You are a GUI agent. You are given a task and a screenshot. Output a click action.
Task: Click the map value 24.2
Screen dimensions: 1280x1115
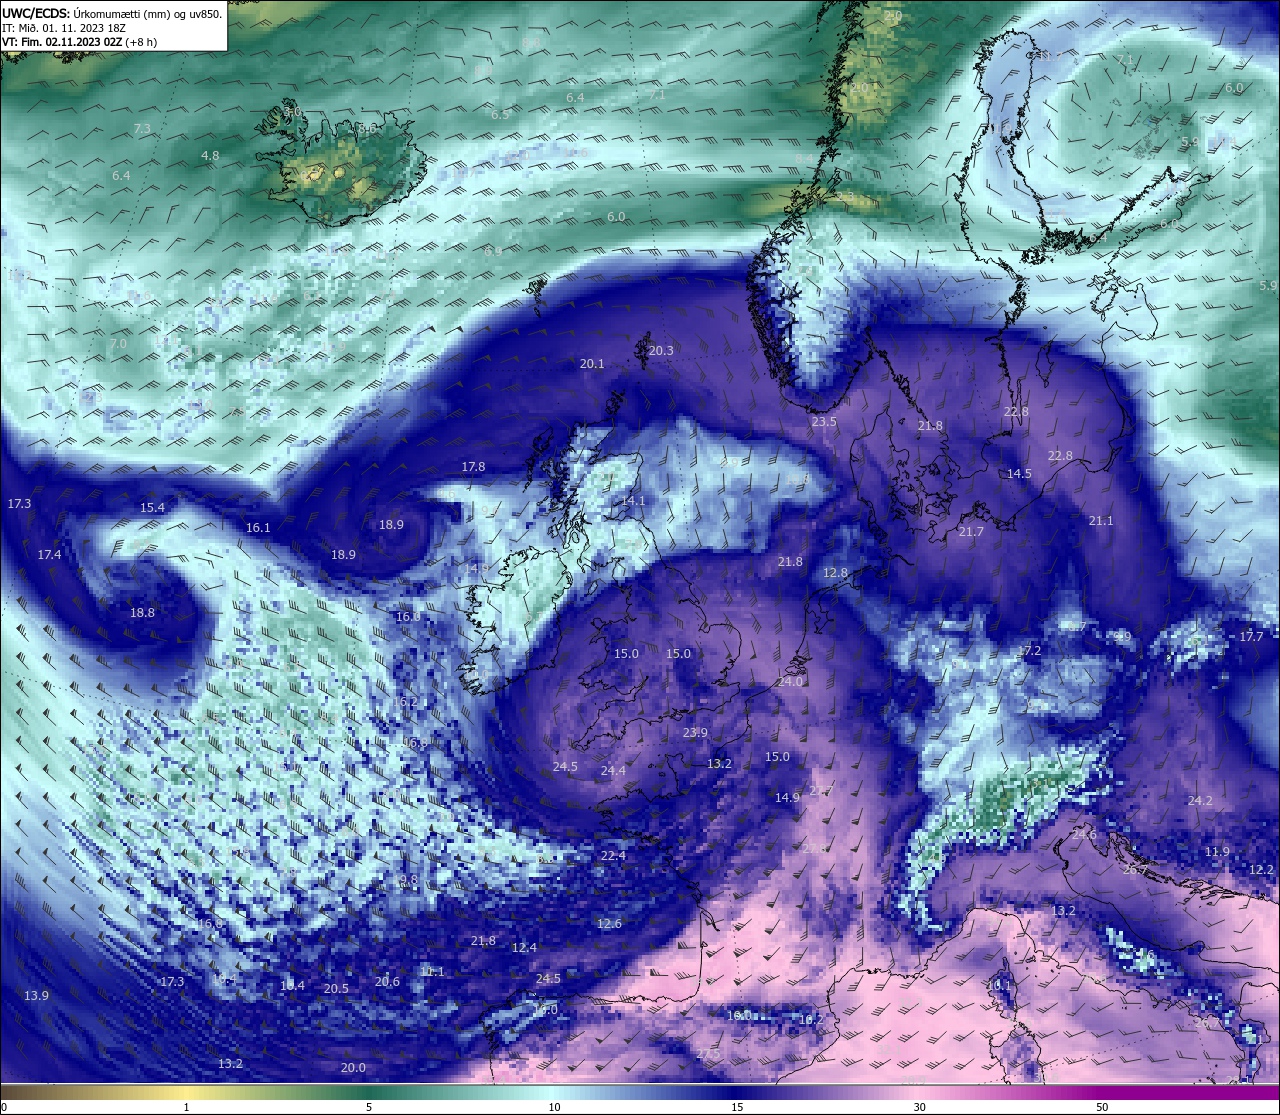click(x=1200, y=801)
